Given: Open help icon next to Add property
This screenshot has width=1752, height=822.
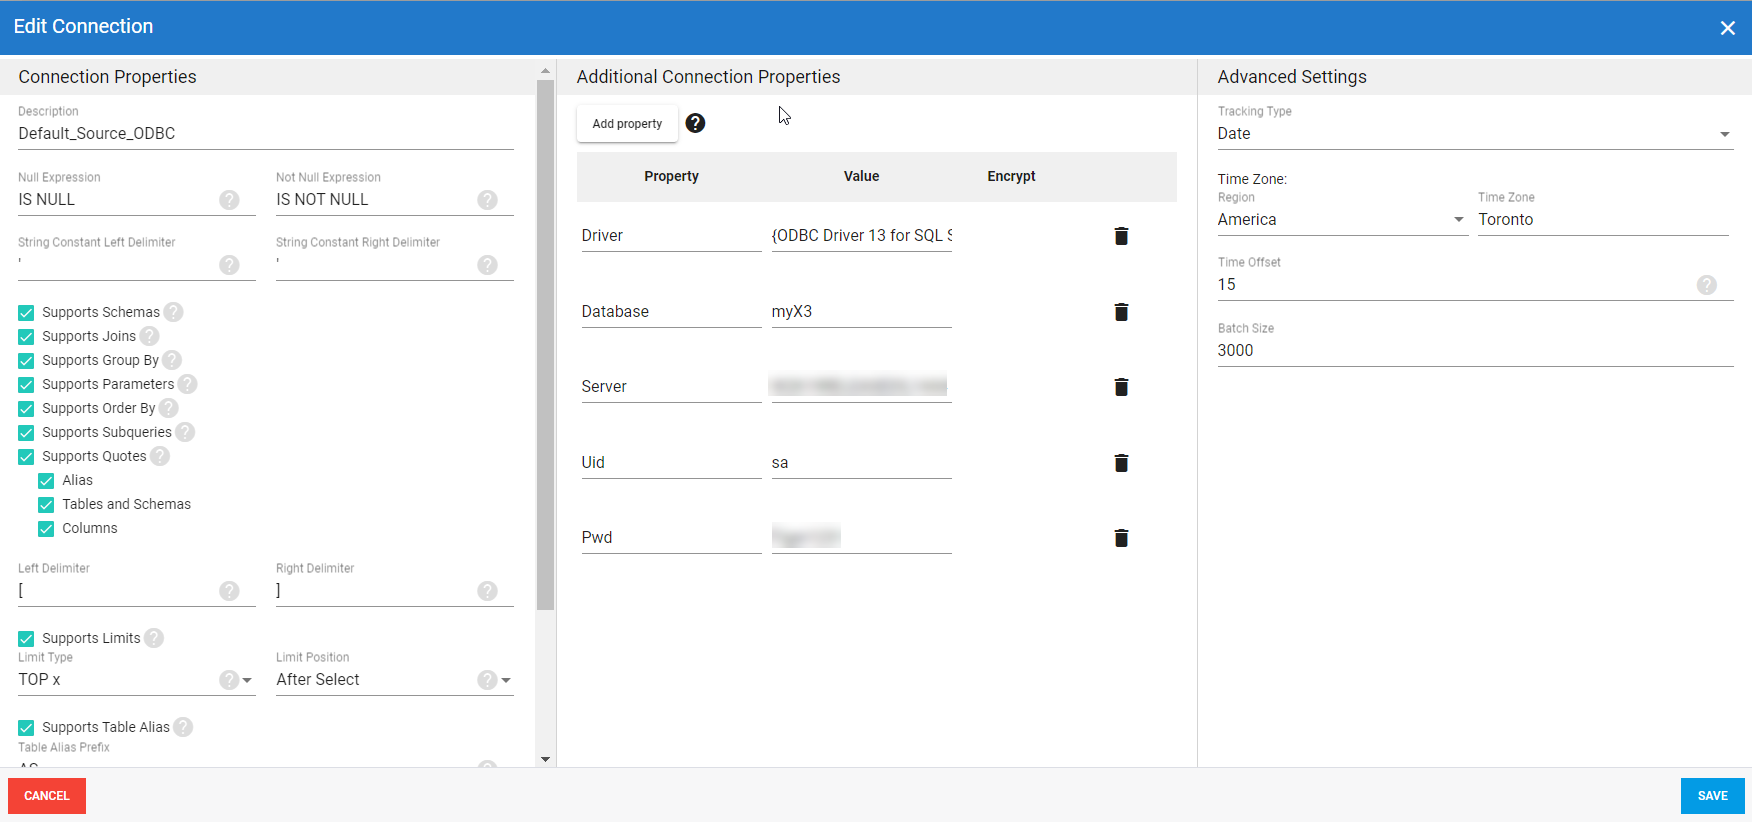Looking at the screenshot, I should (695, 123).
